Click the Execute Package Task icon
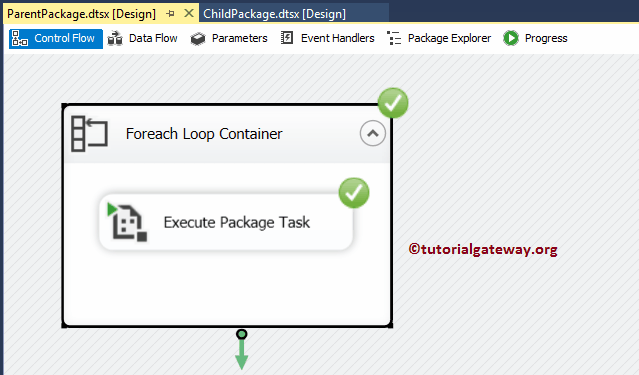The width and height of the screenshot is (639, 375). pyautogui.click(x=127, y=222)
